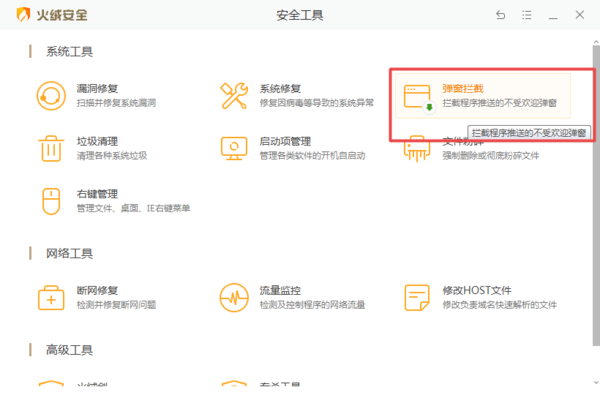The height and width of the screenshot is (395, 600).
Task: Click the 火绒安全 shield logo
Action: [x=23, y=15]
